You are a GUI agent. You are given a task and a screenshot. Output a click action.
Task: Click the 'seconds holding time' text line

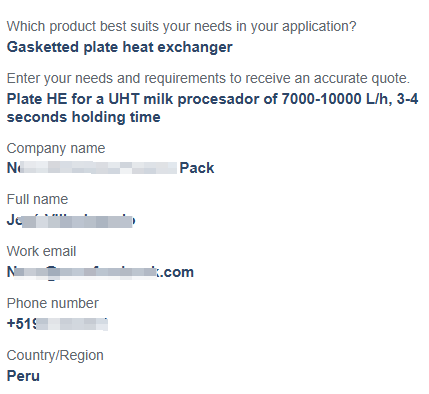[x=83, y=117]
